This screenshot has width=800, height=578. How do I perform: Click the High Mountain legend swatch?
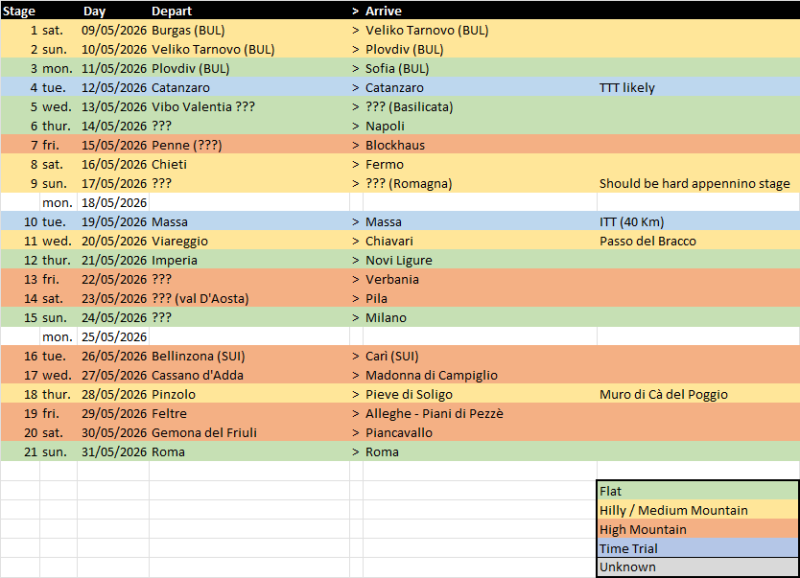point(697,529)
